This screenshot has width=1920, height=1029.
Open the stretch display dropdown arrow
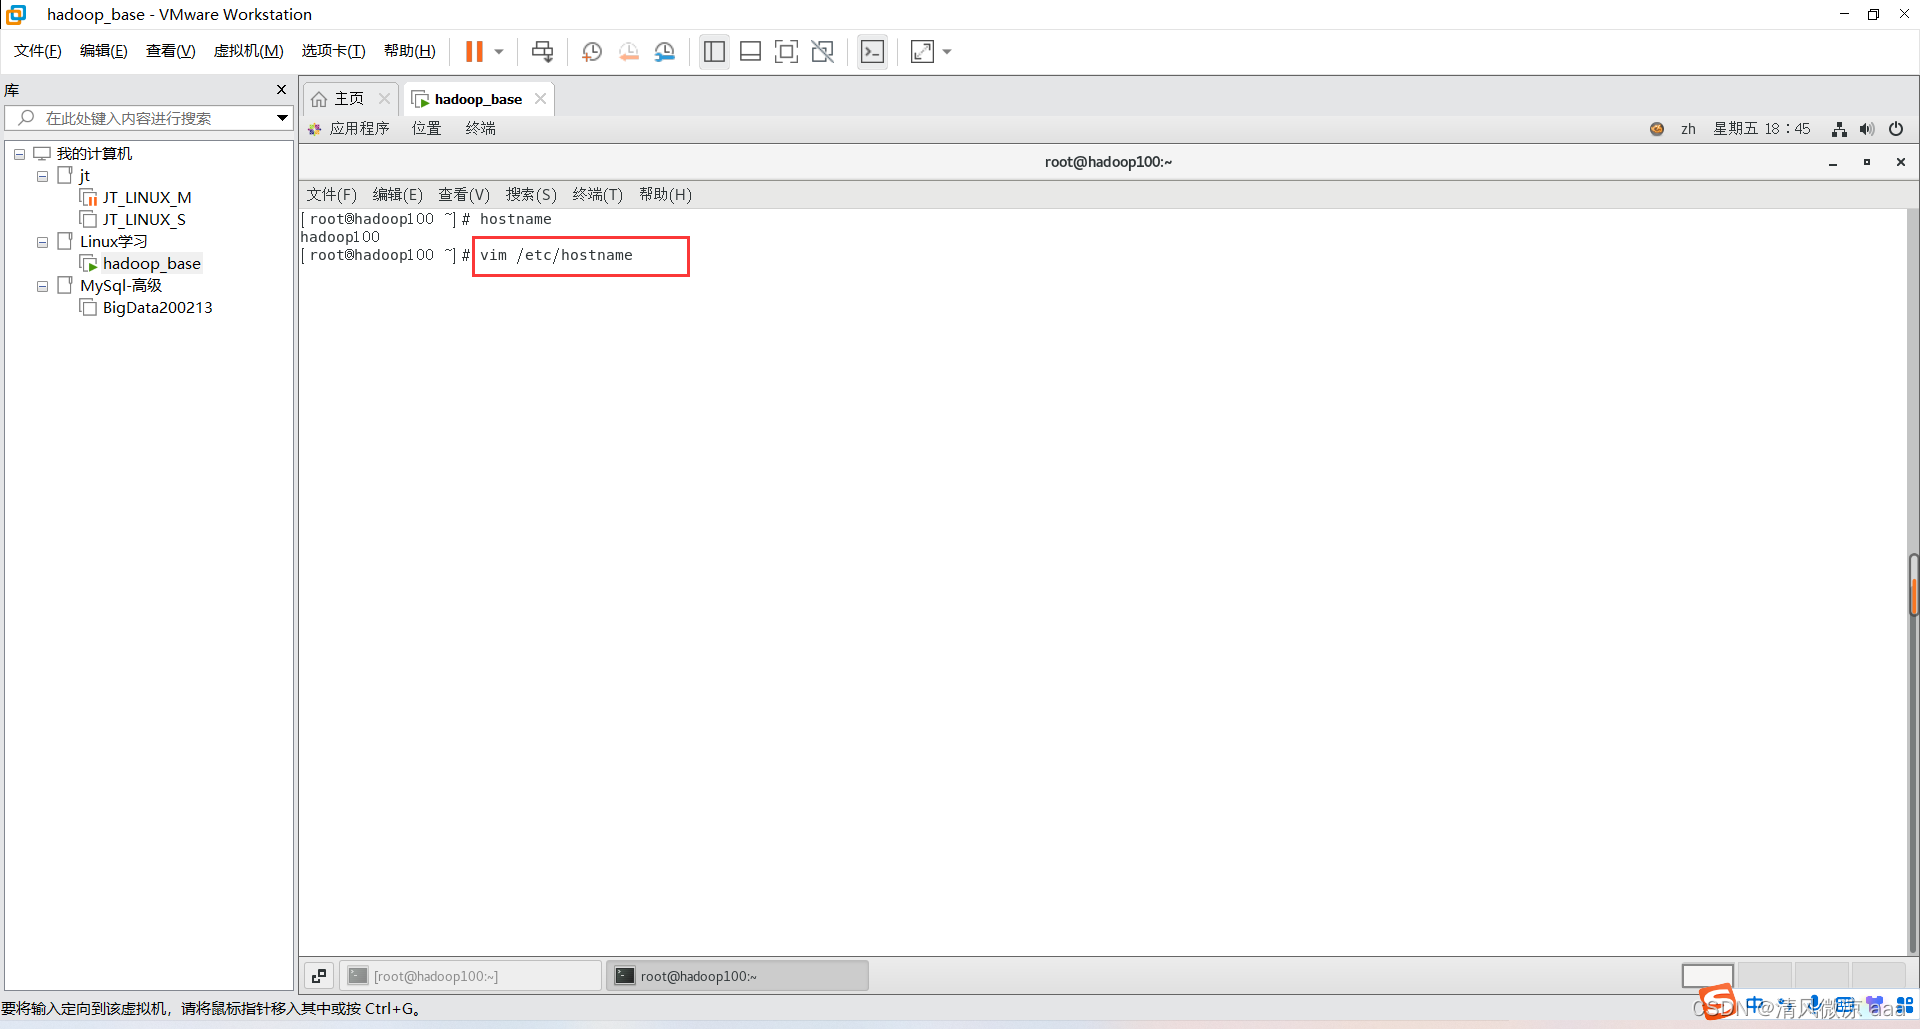[x=947, y=51]
